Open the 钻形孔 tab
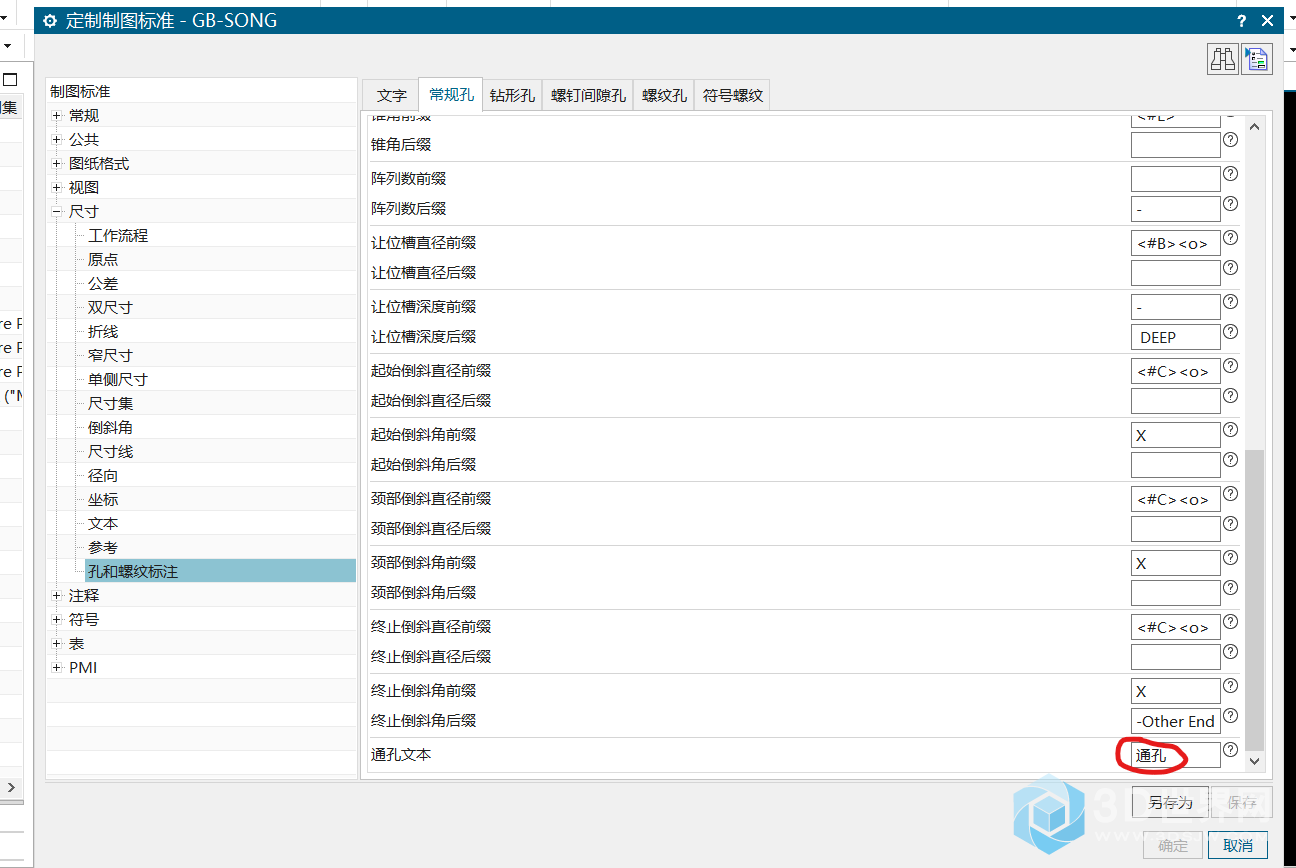This screenshot has width=1296, height=868. coord(513,95)
